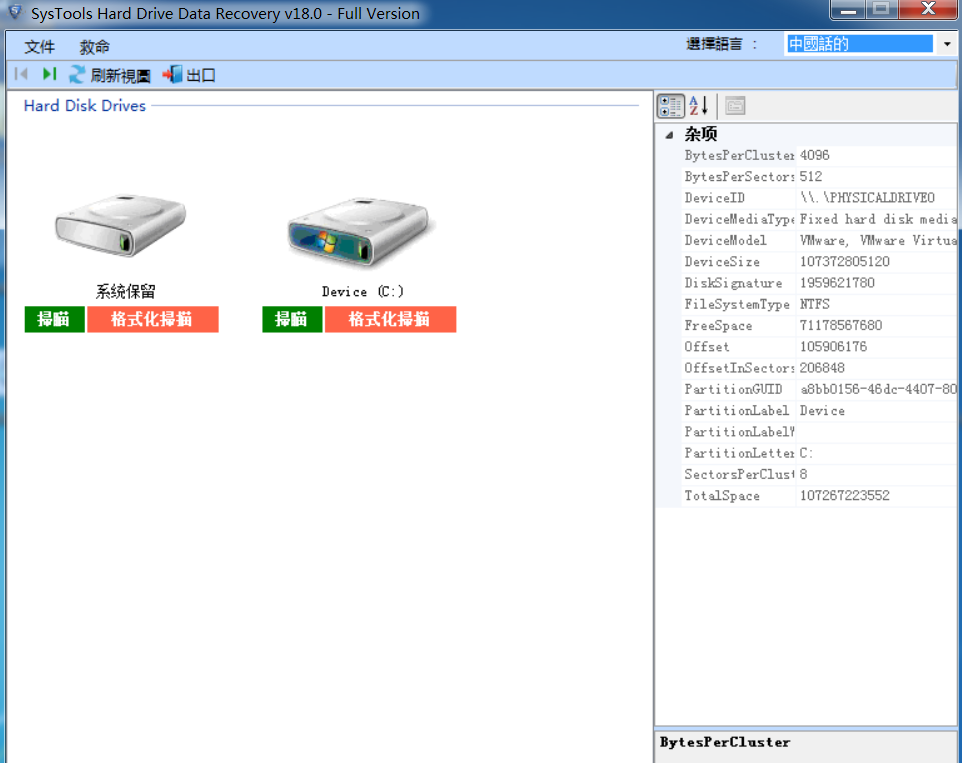Click the property pages icon
The height and width of the screenshot is (763, 962).
pos(735,106)
